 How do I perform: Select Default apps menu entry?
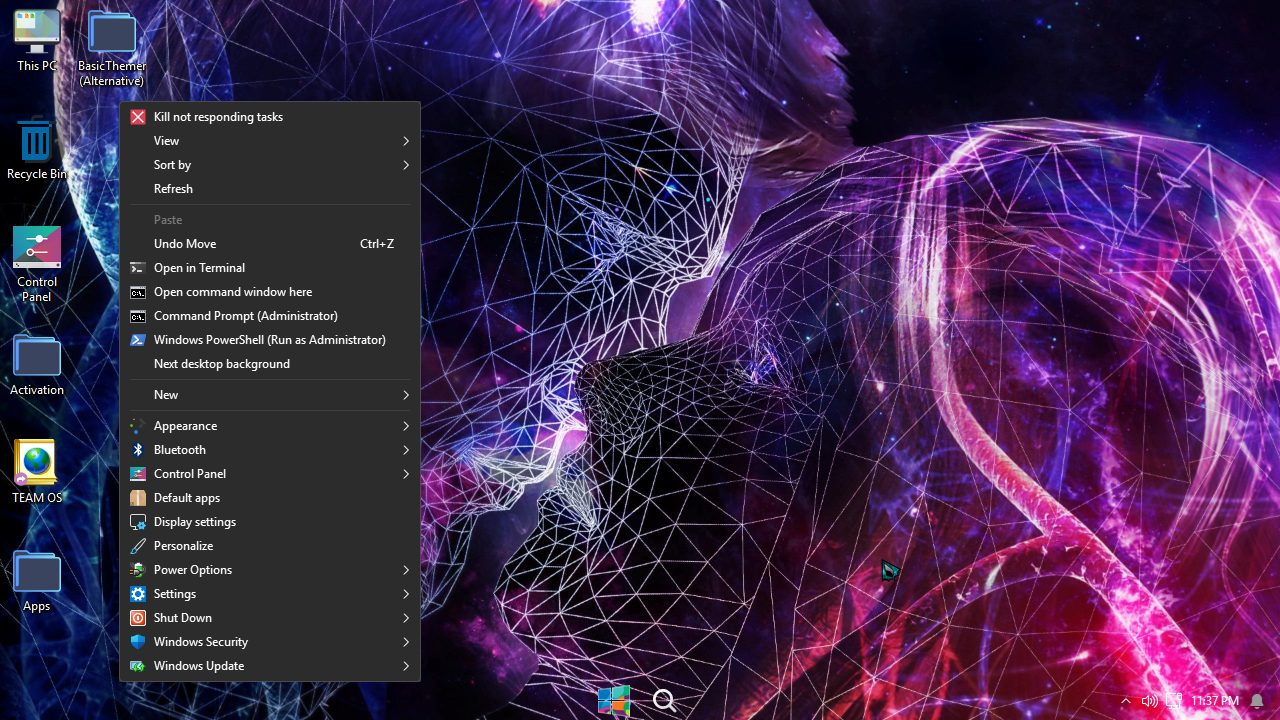coord(270,498)
